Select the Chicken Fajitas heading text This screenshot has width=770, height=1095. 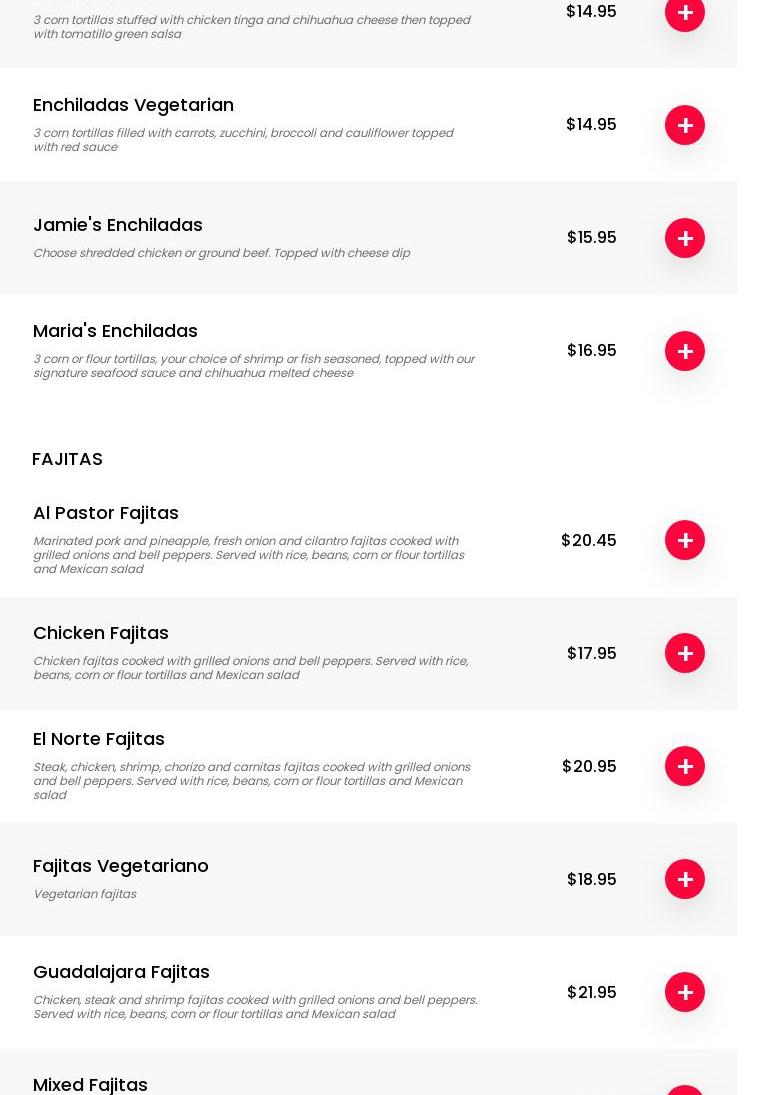tap(101, 633)
